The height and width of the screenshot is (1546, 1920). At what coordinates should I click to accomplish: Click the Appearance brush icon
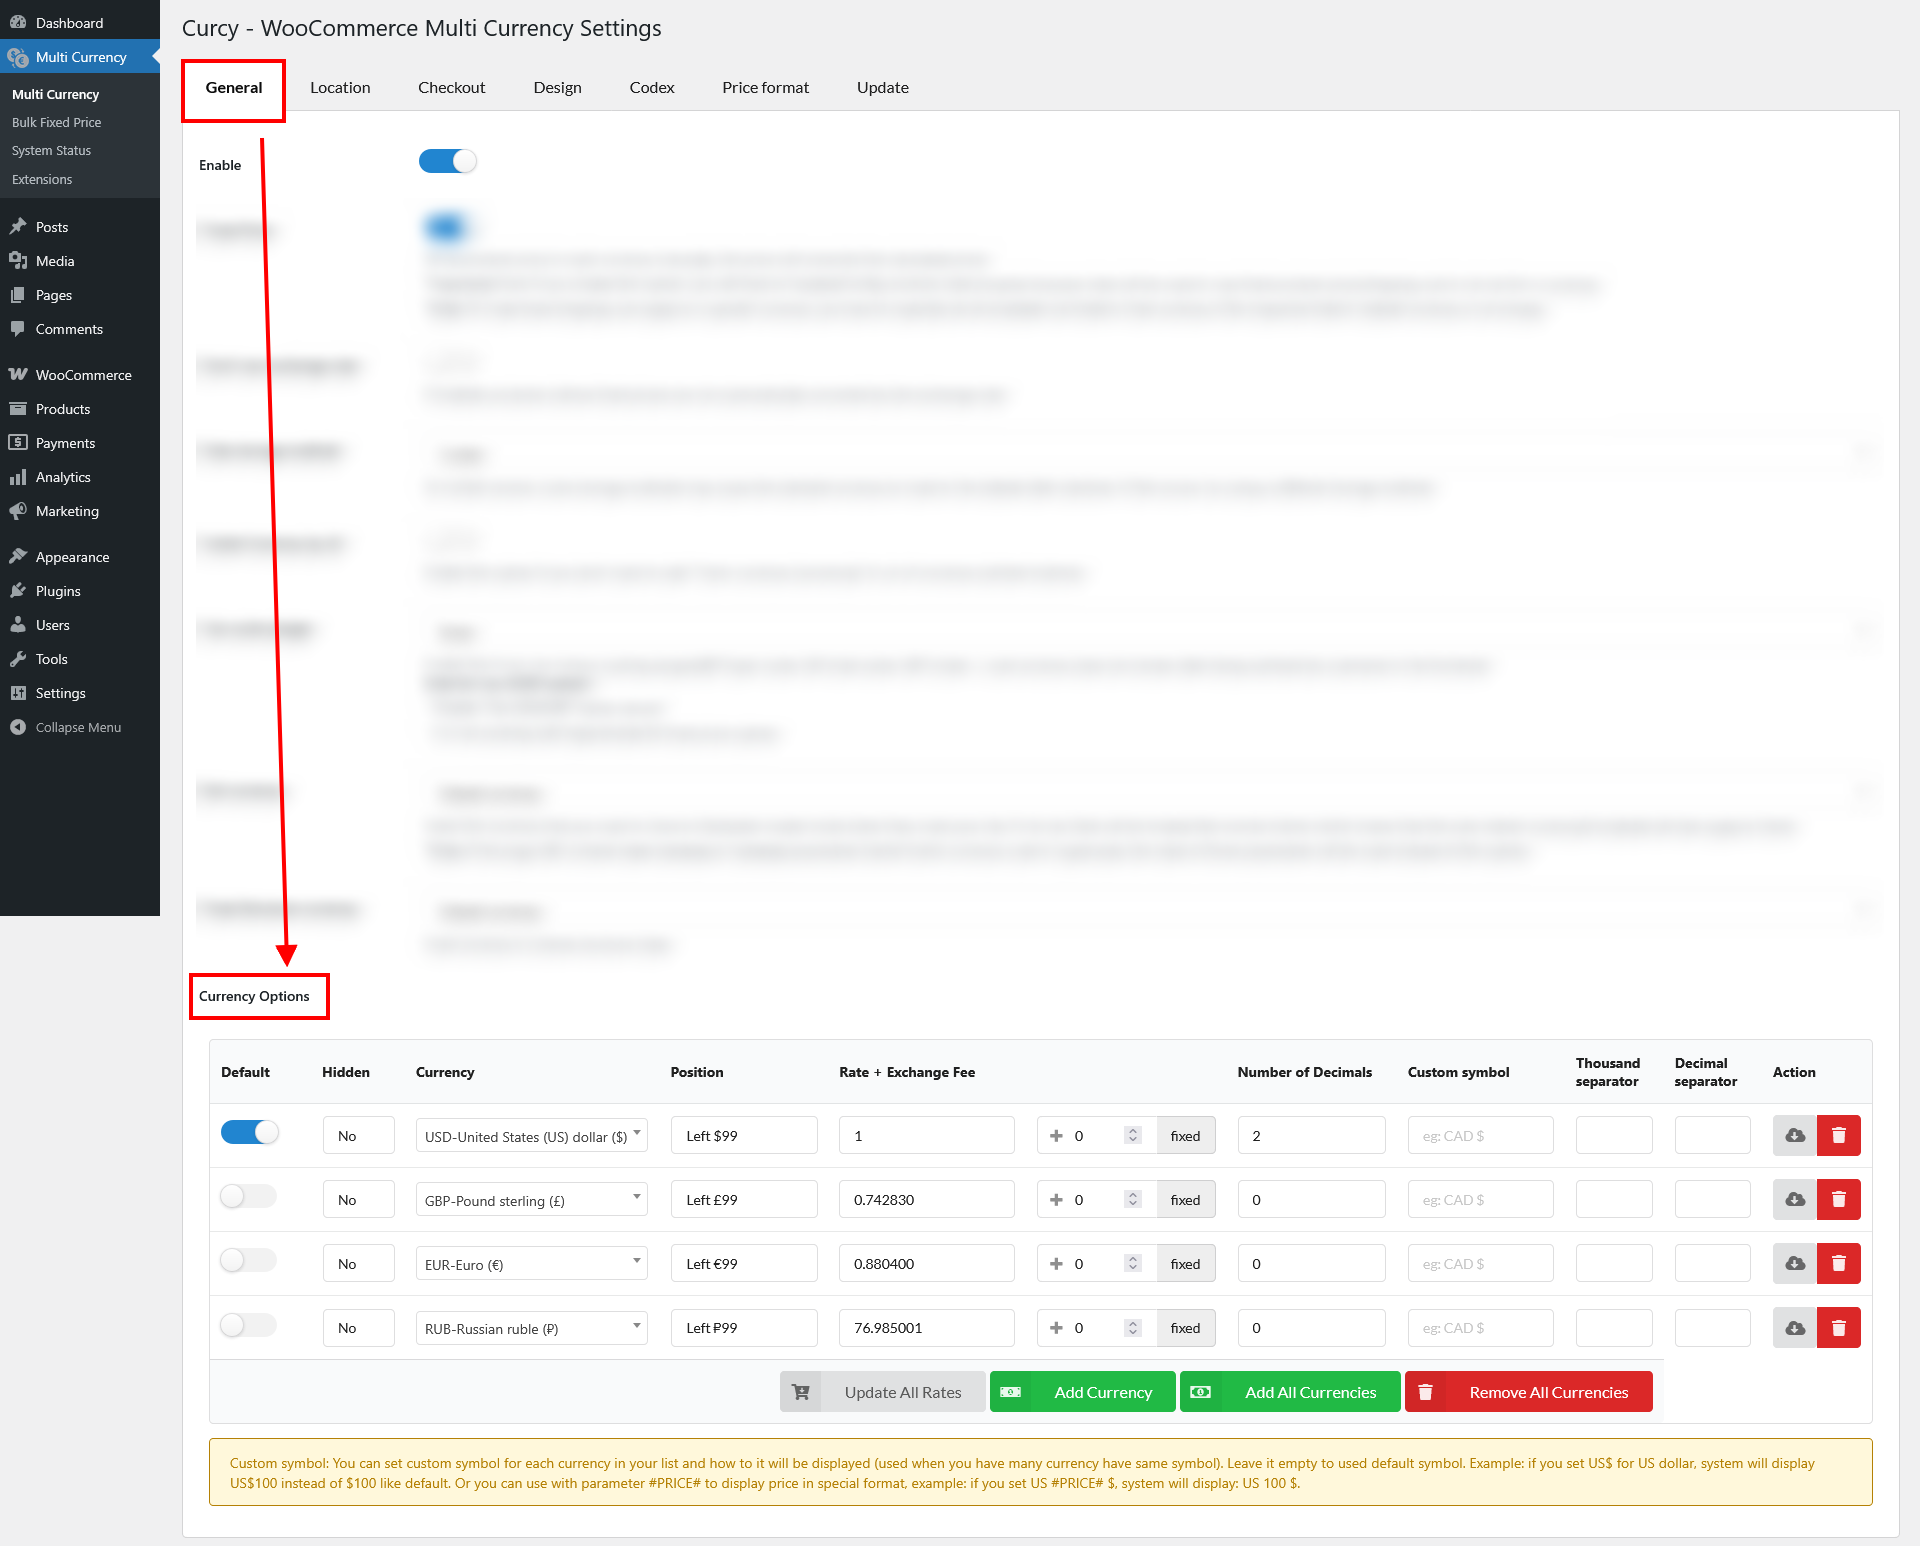pyautogui.click(x=18, y=557)
